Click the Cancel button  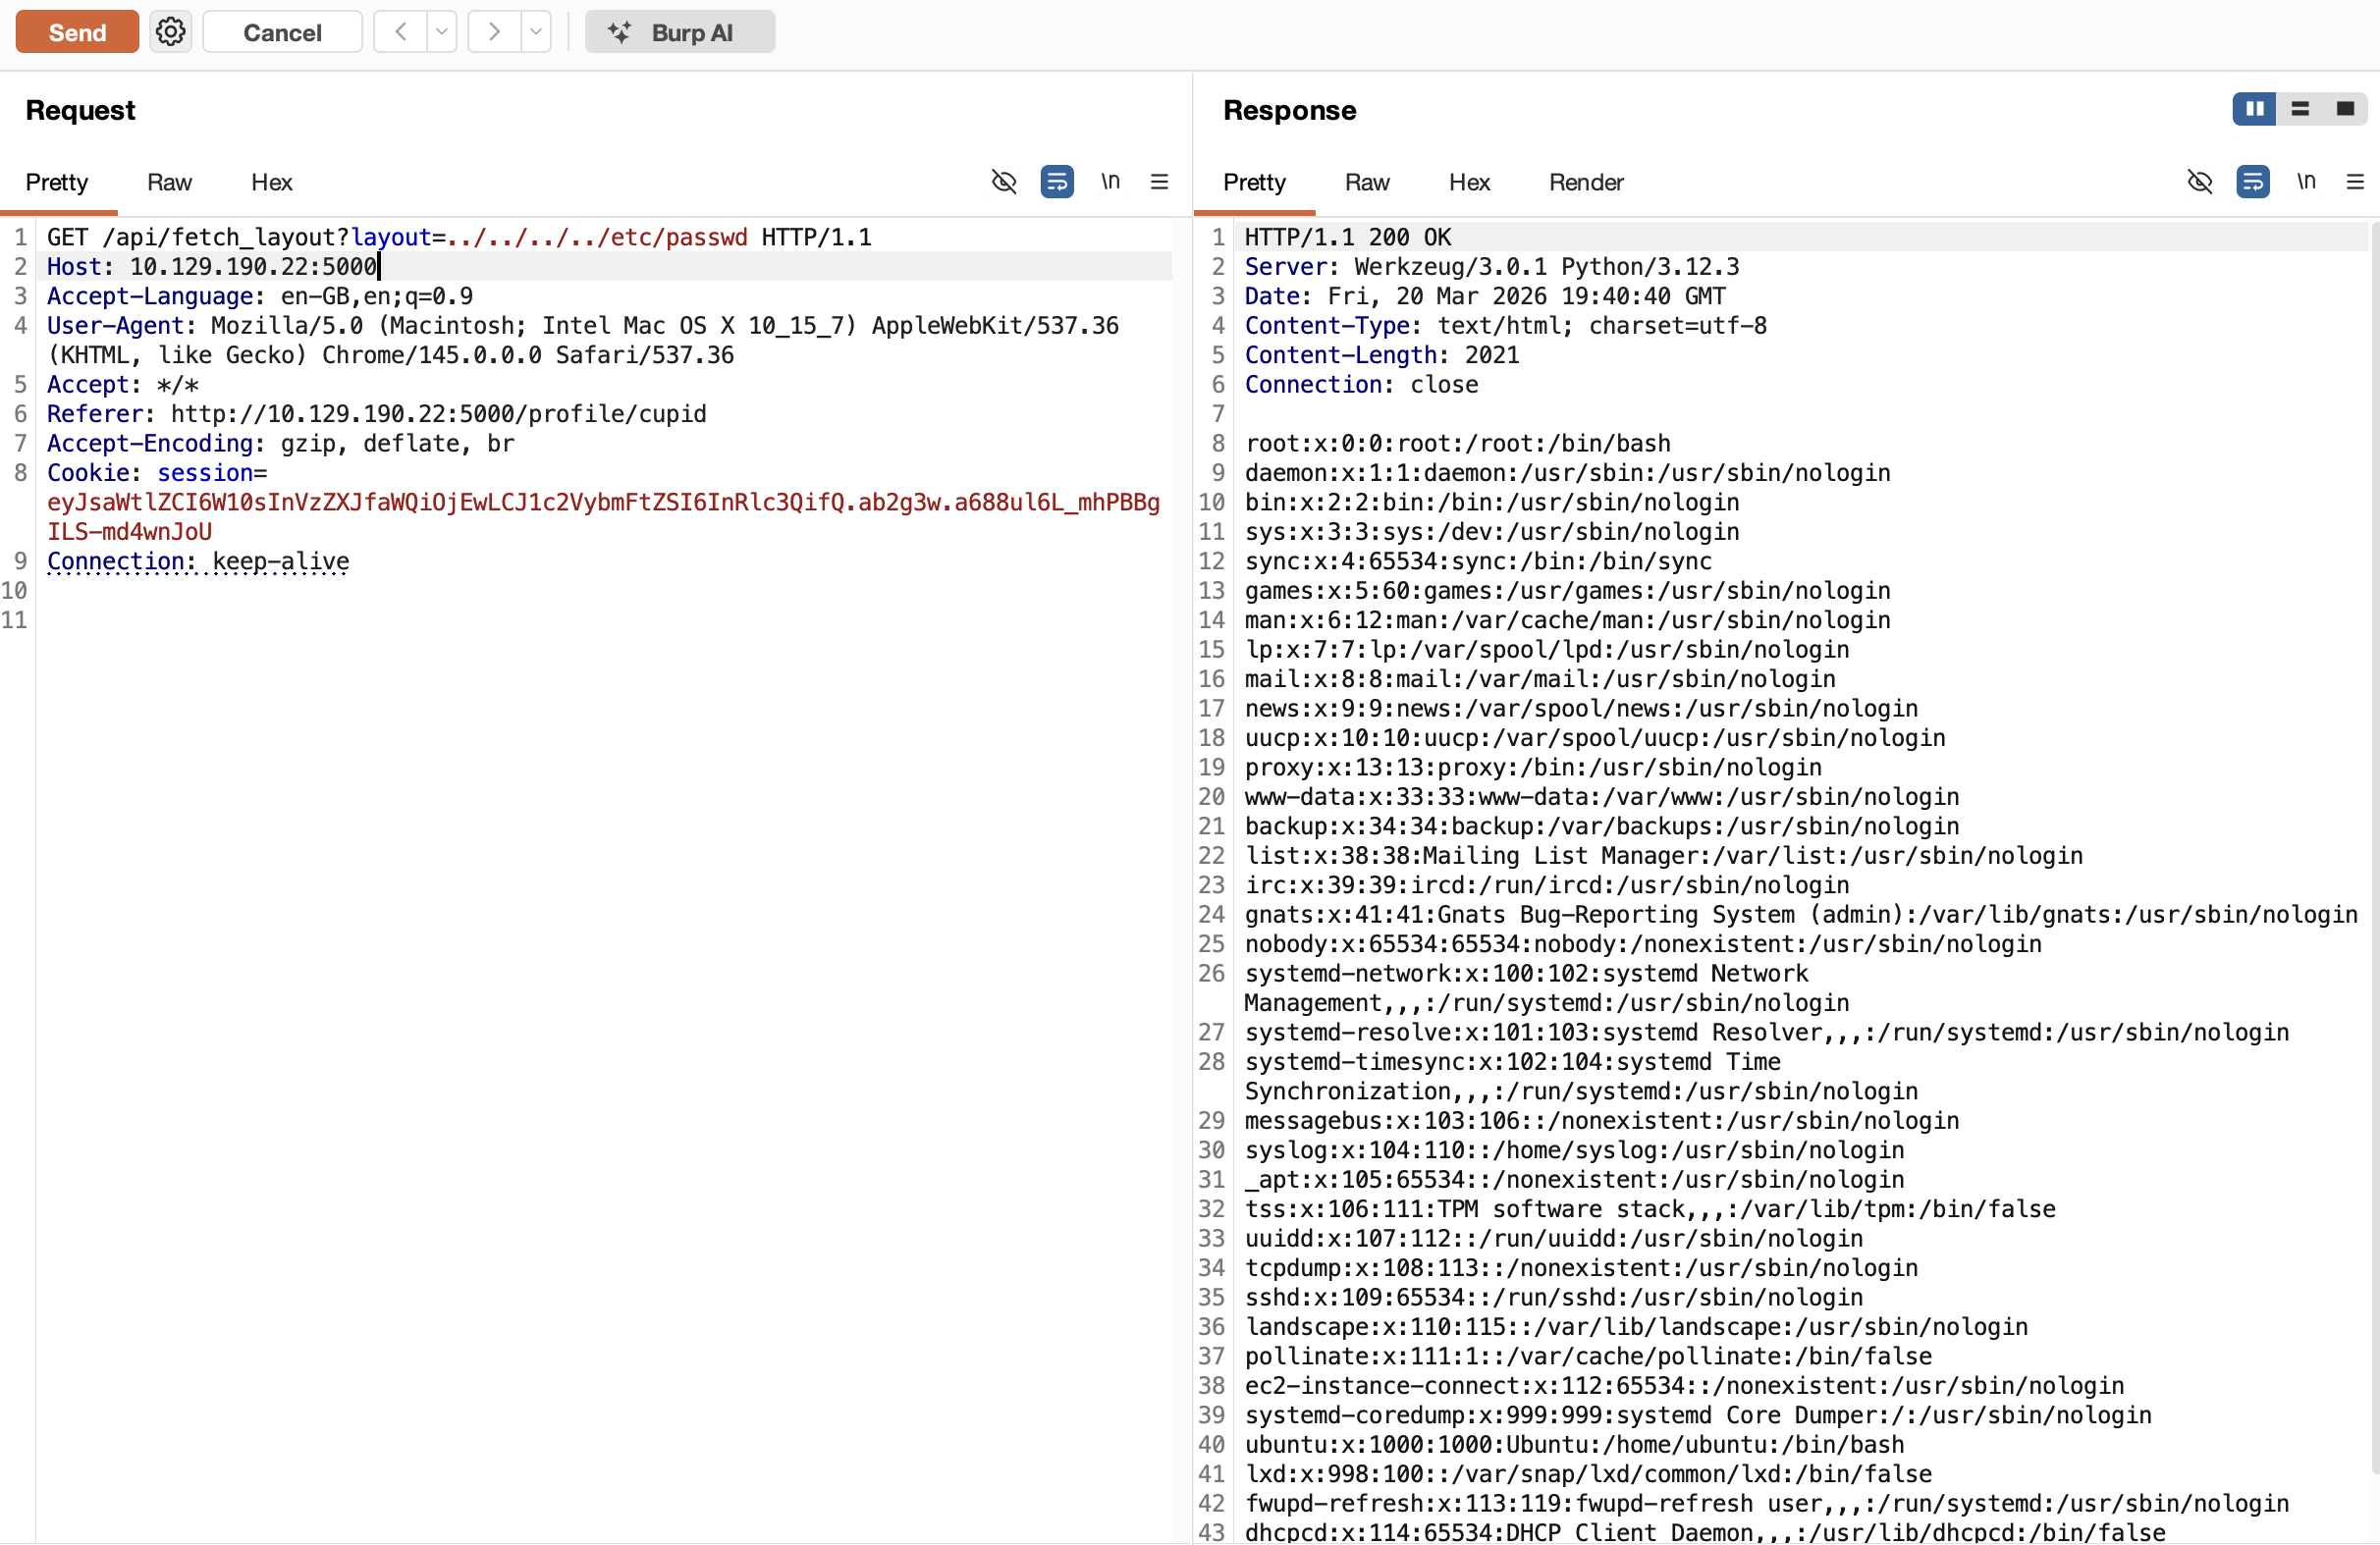click(x=282, y=32)
